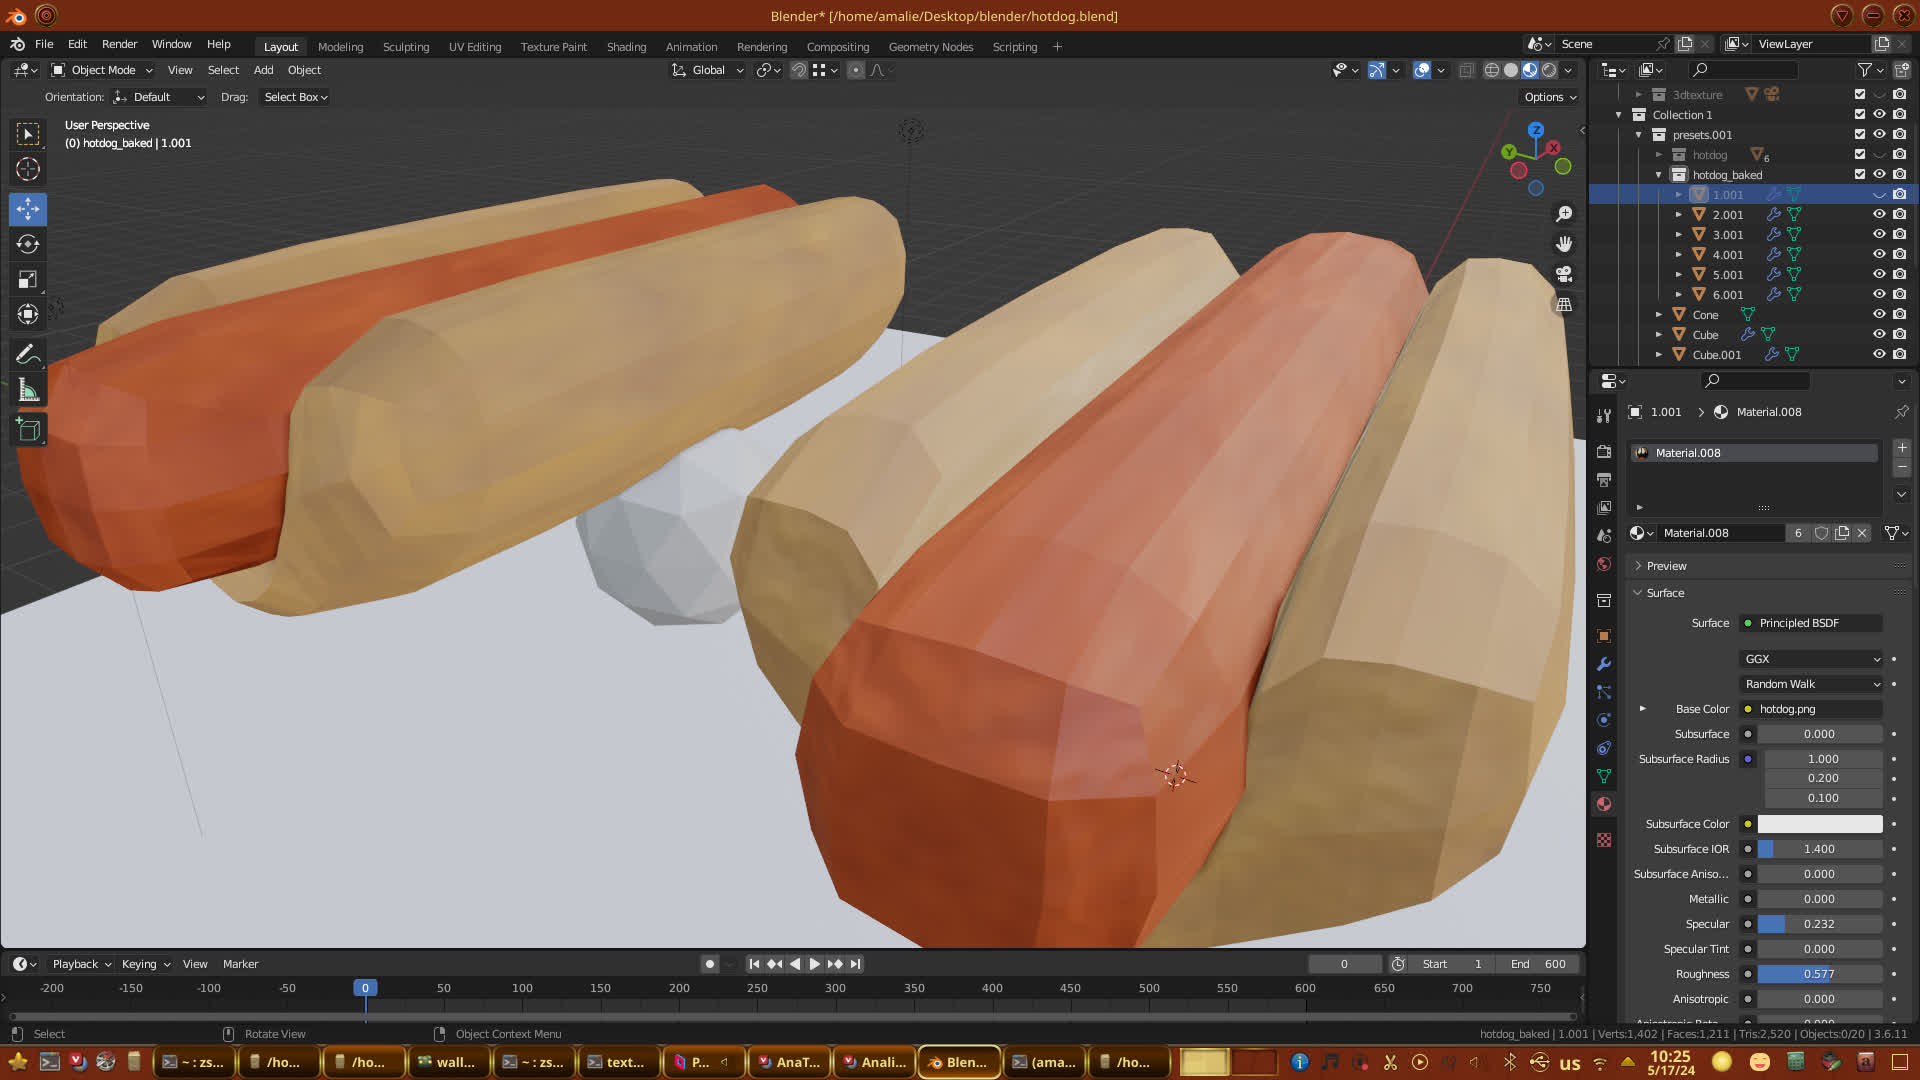Switch to the Shading workspace tab
Viewport: 1920px width, 1080px height.
[x=626, y=47]
